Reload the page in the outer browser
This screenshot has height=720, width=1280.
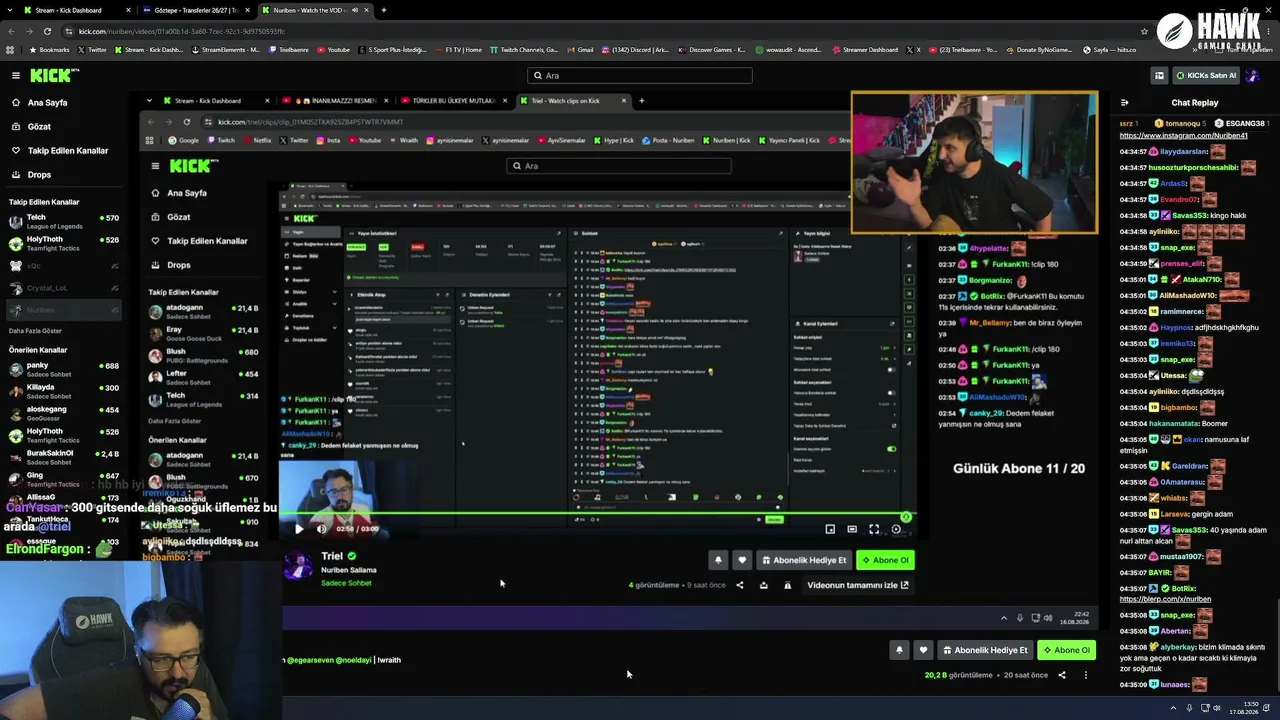click(x=47, y=31)
